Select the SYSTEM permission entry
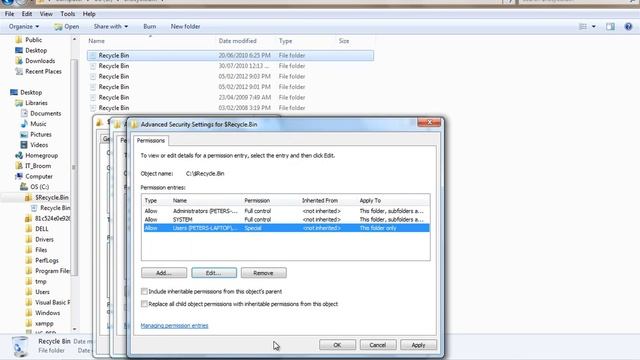The height and width of the screenshot is (360, 640). coord(286,220)
